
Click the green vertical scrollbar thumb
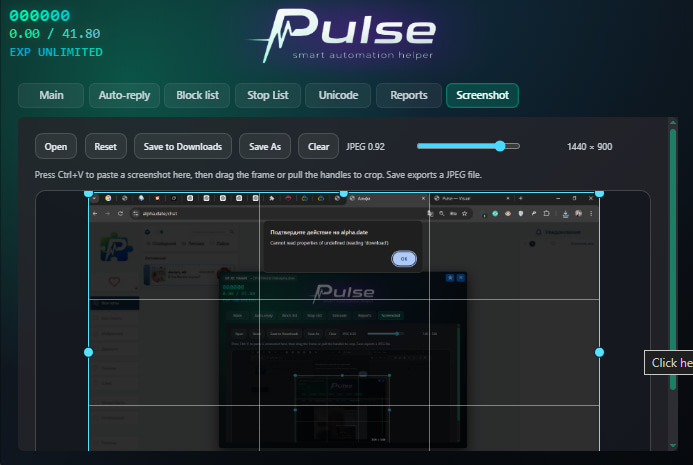click(673, 259)
